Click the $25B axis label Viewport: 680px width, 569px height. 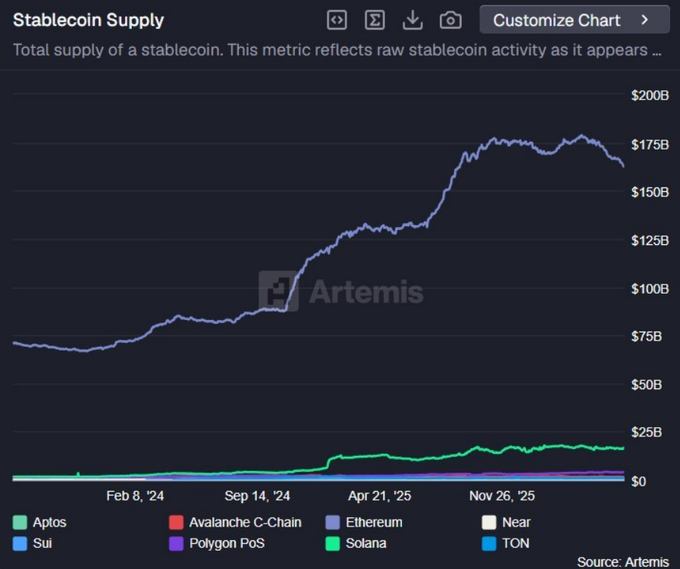[646, 432]
